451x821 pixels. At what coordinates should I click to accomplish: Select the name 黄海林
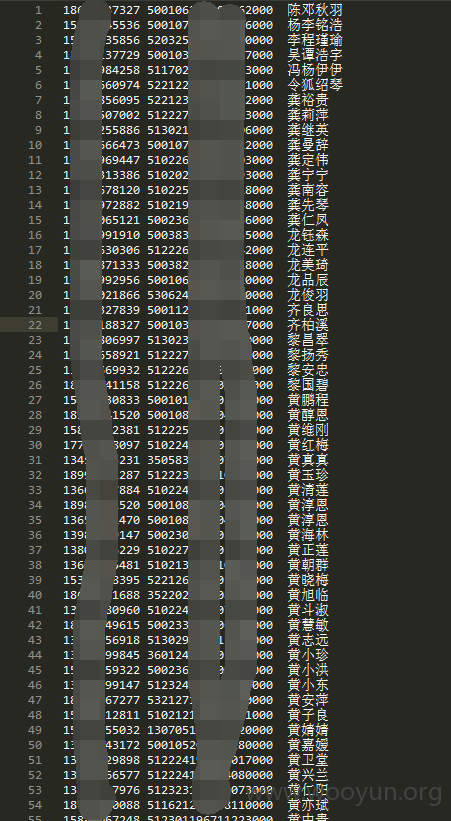click(308, 535)
